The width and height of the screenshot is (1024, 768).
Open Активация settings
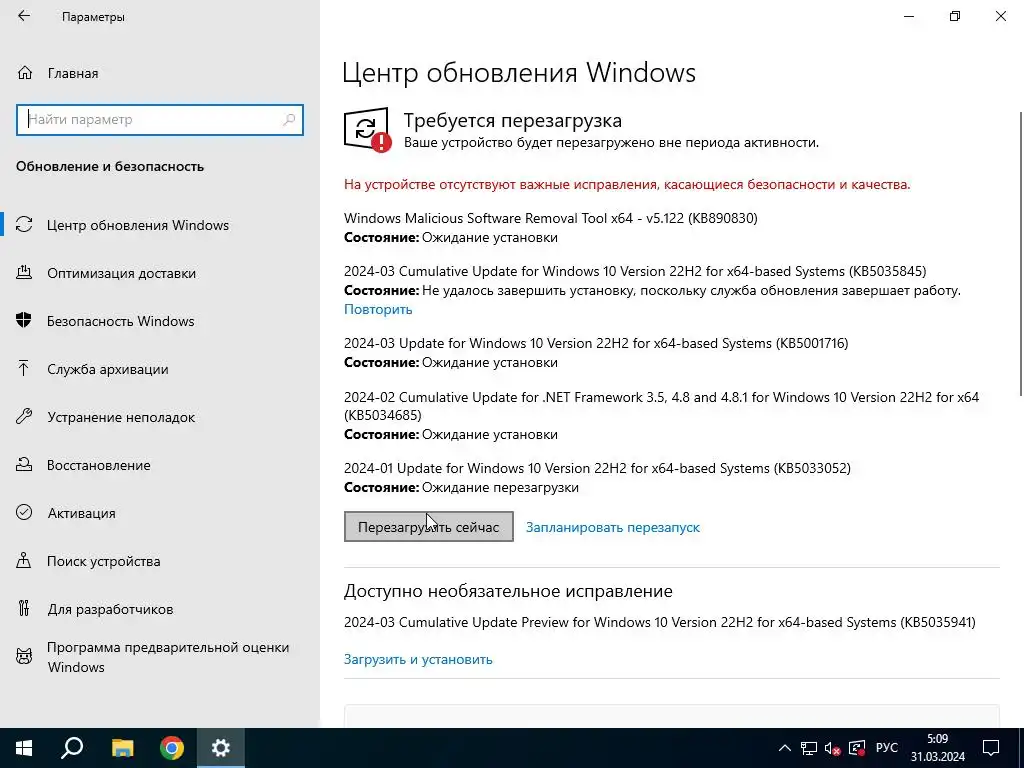click(160, 513)
